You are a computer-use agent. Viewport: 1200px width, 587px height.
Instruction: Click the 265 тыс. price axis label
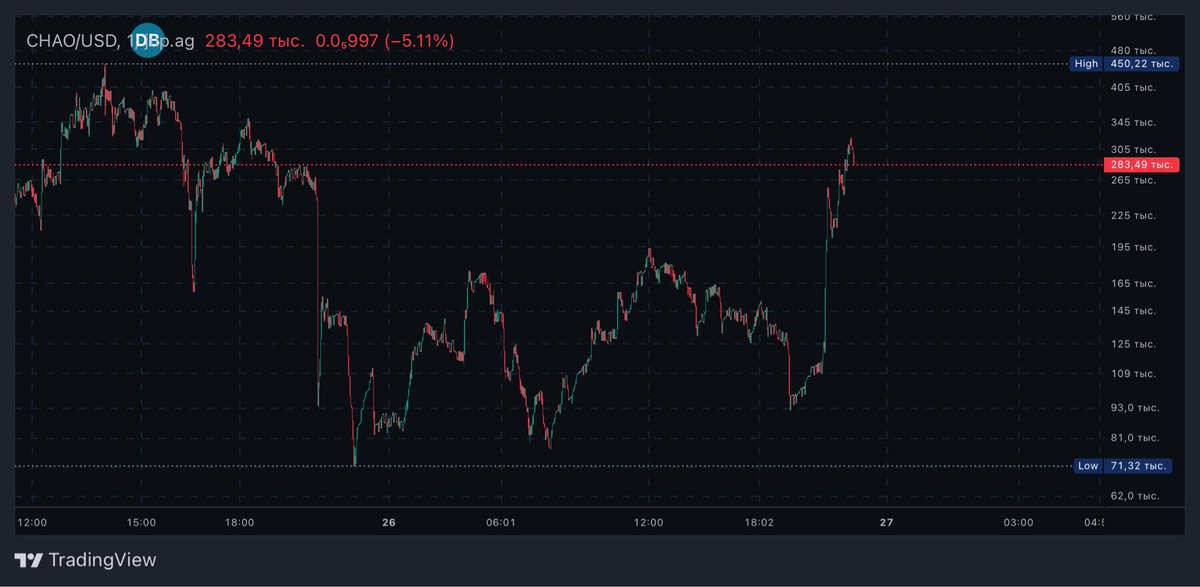point(1133,180)
